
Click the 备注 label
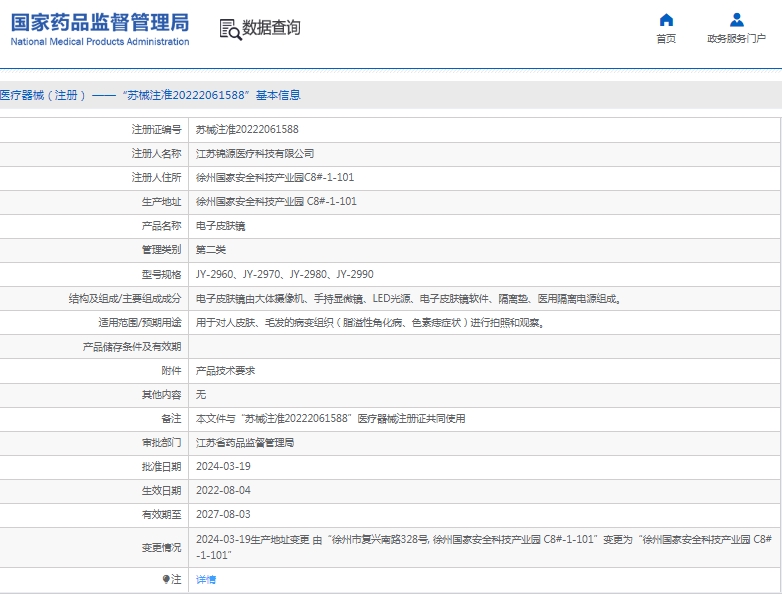tap(171, 418)
